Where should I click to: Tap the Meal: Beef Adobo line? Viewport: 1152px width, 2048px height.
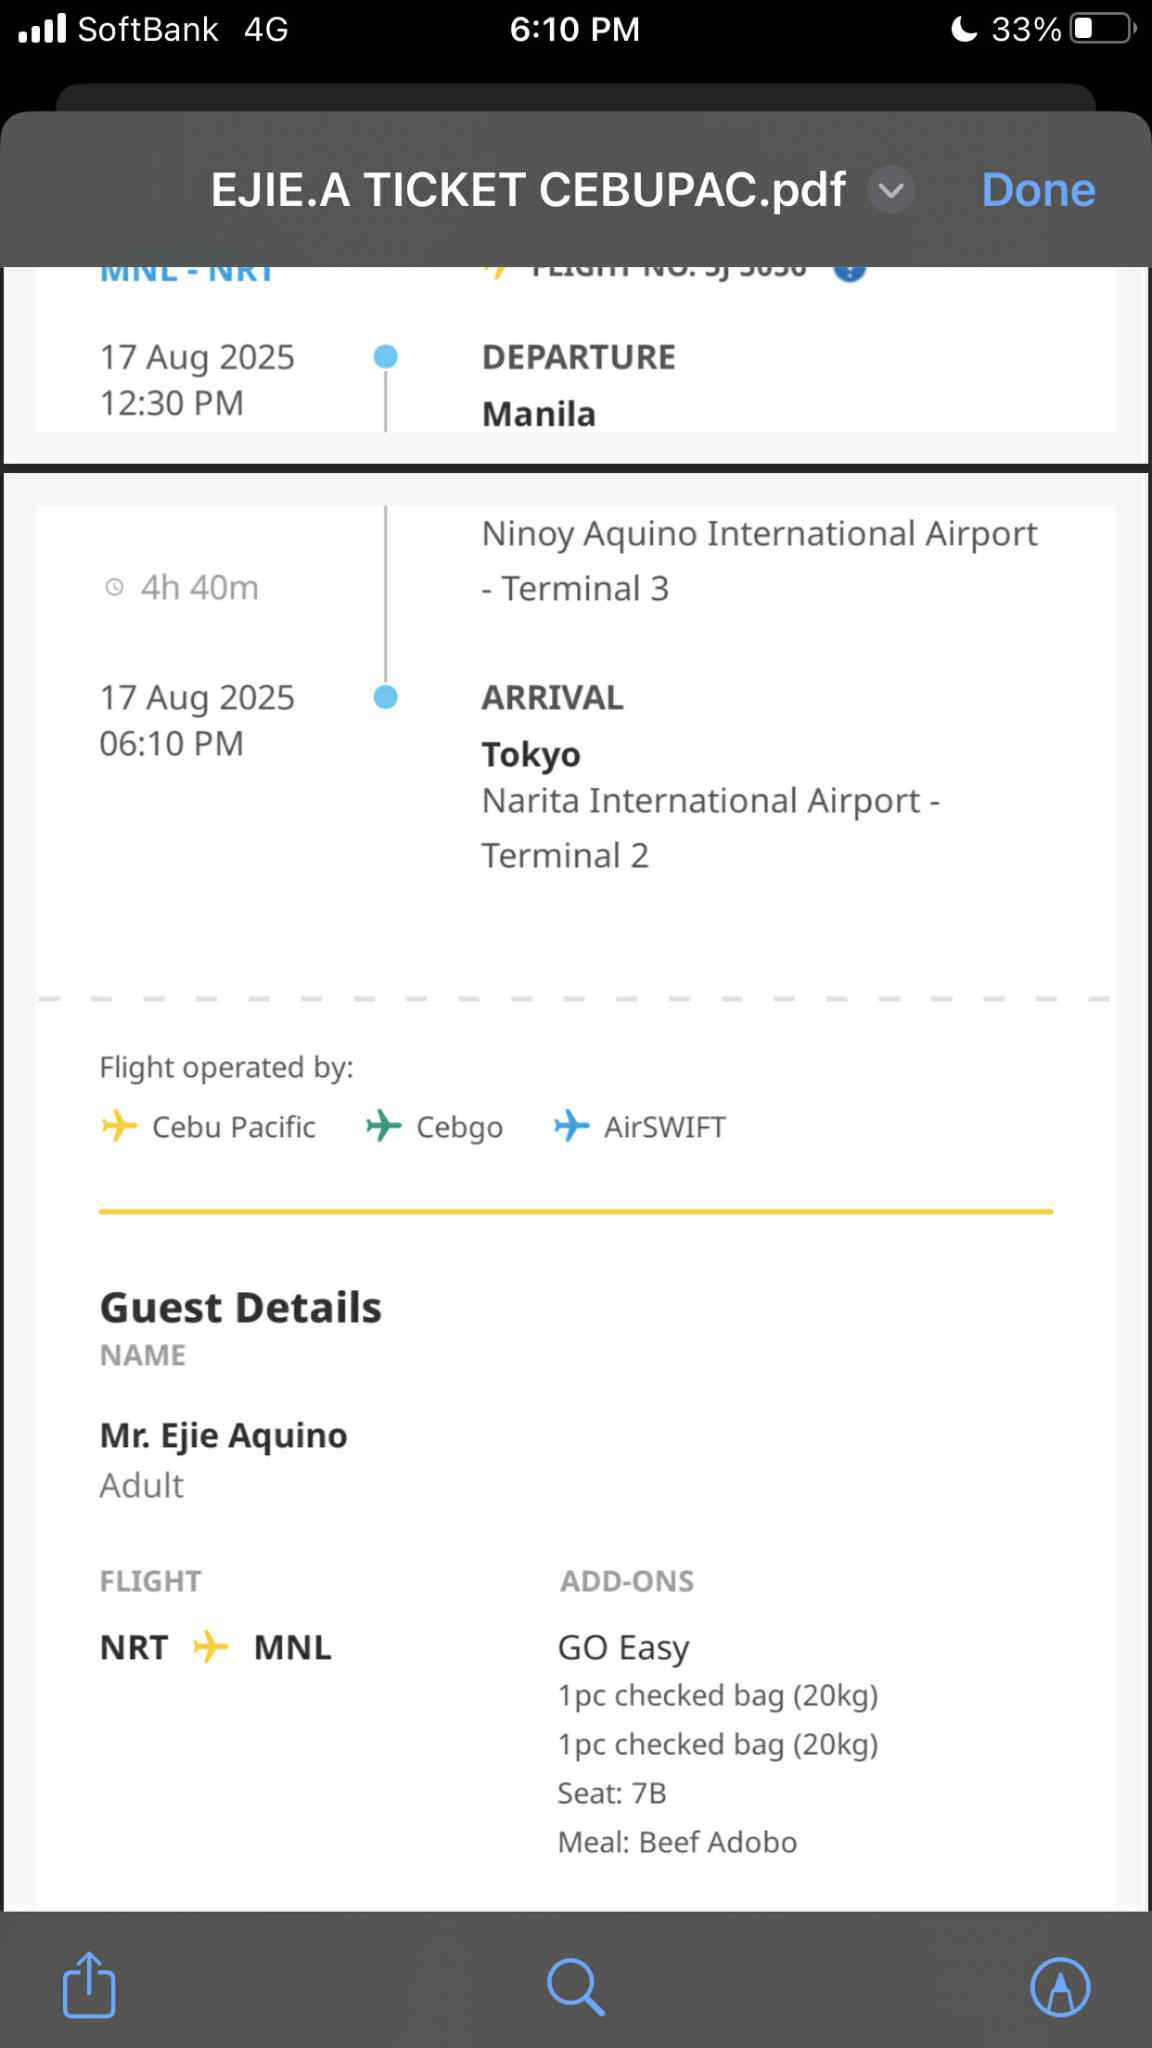click(677, 1842)
